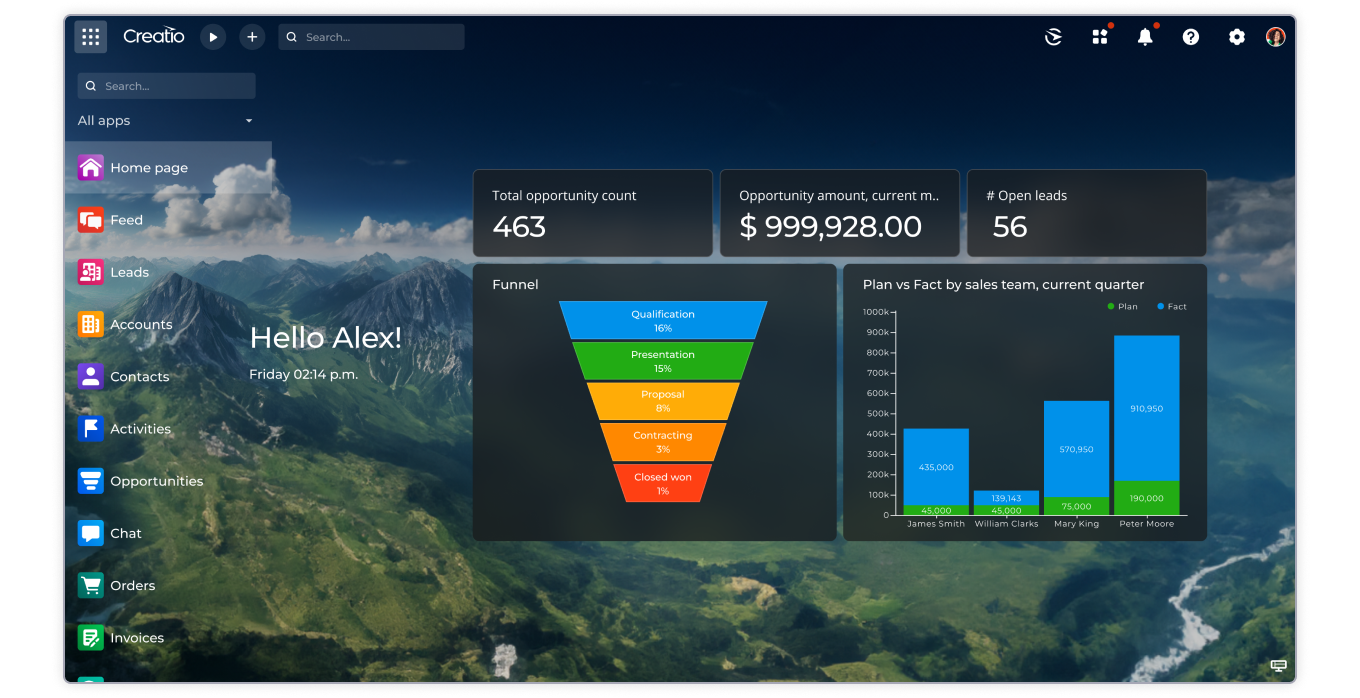Open your profile avatar
Screen dimensions: 1360x698
(1276, 37)
